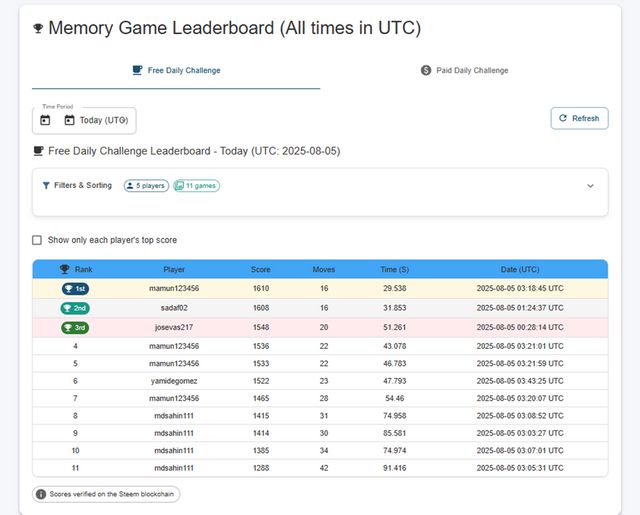Click the Scores verified on the Steem blockchain chip
This screenshot has width=640, height=515.
tap(106, 494)
